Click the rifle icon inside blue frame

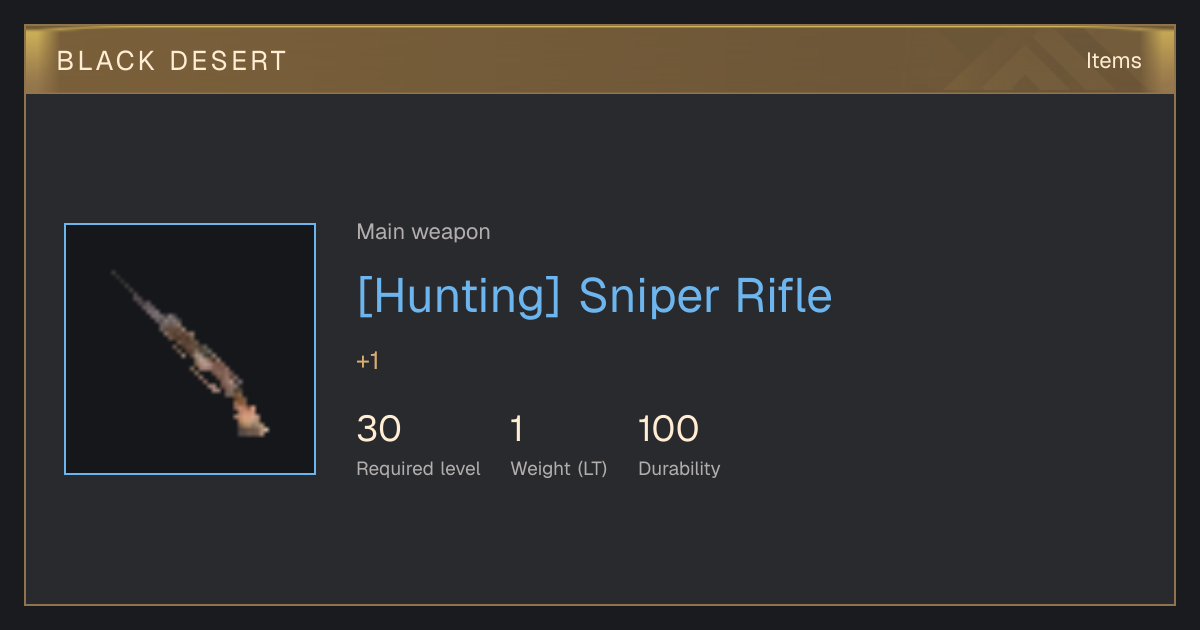(x=190, y=353)
